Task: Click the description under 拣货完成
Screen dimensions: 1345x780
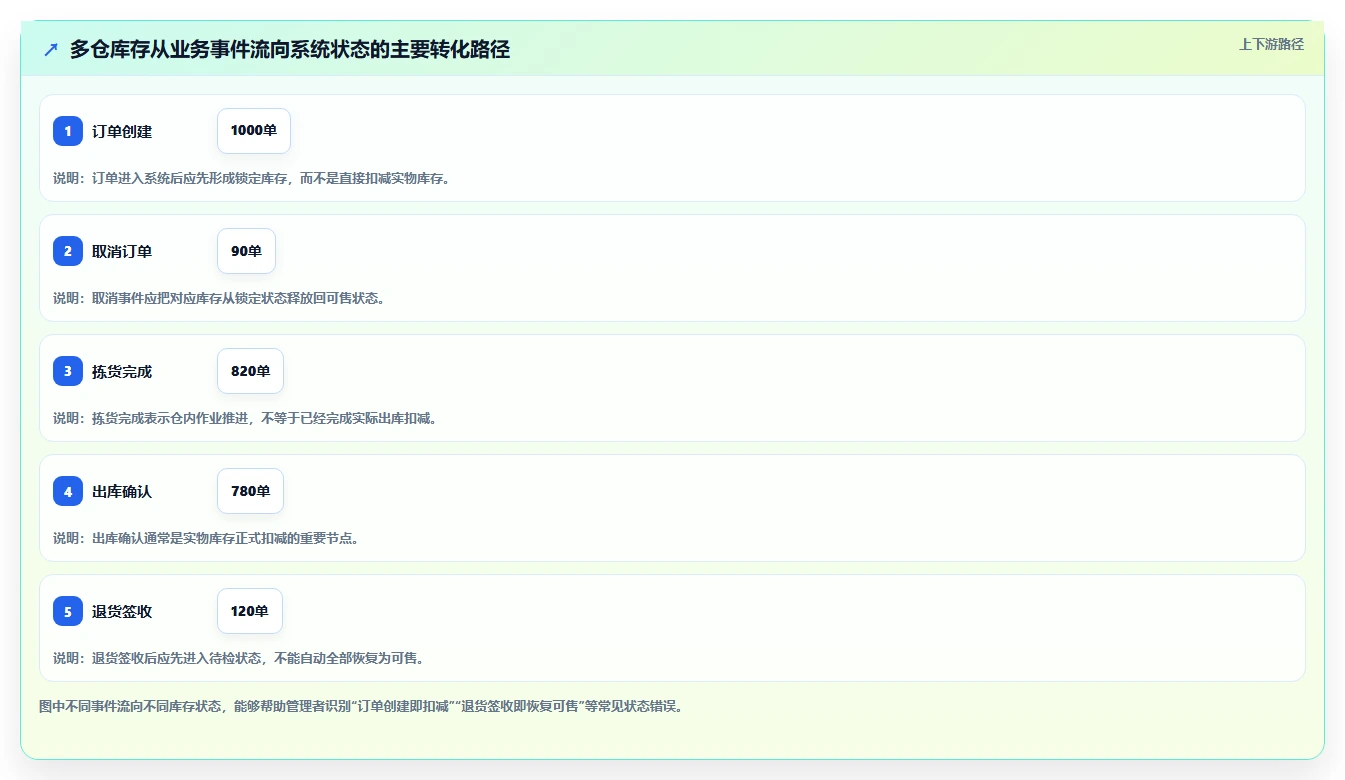Action: pyautogui.click(x=245, y=418)
